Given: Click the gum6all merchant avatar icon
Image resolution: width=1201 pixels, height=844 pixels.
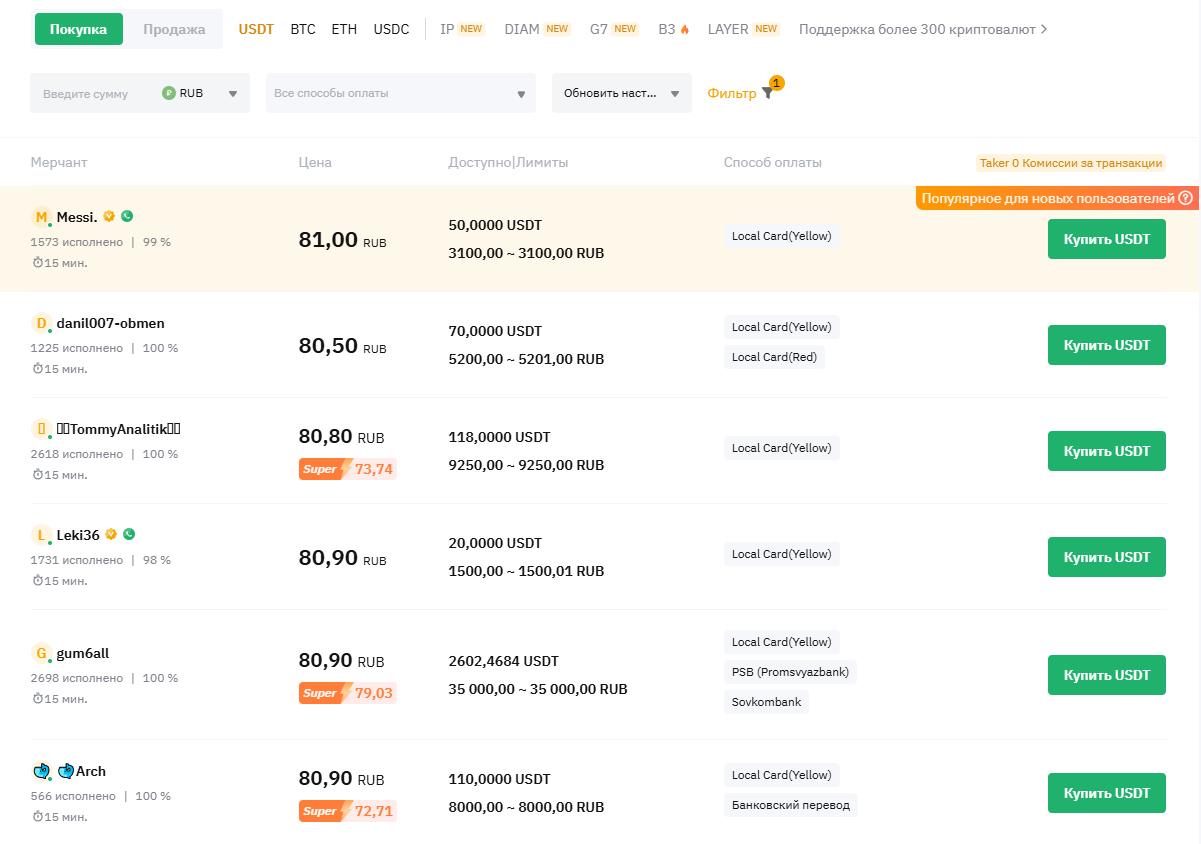Looking at the screenshot, I should [41, 654].
